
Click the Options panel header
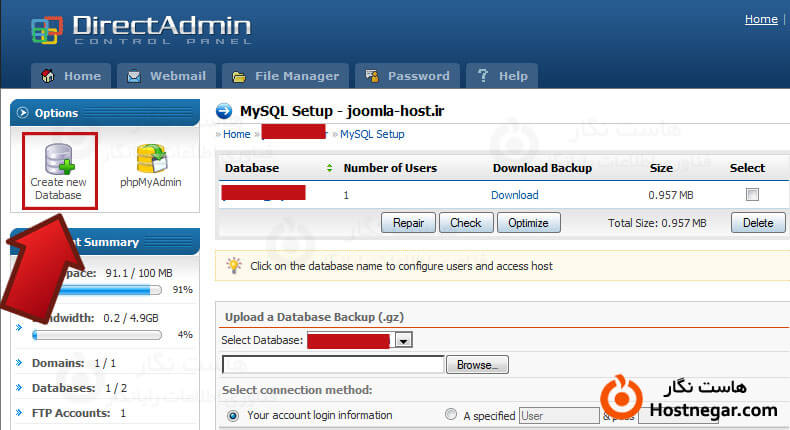click(x=105, y=112)
